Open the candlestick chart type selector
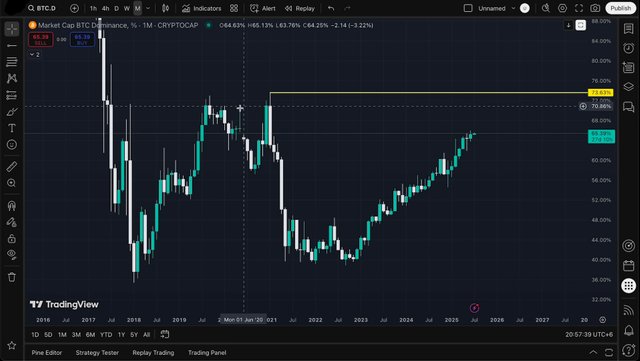This screenshot has height=361, width=640. 165,8
